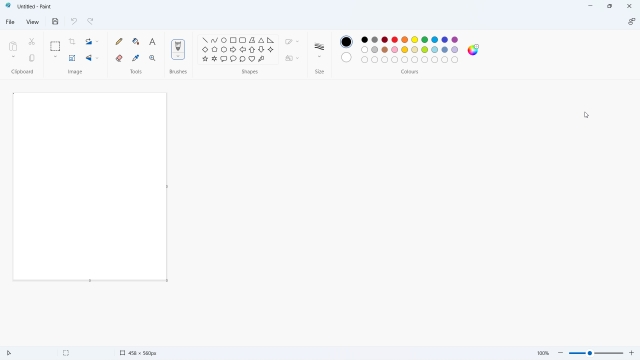Expand the Selection tool dropdown arrow

tap(55, 57)
